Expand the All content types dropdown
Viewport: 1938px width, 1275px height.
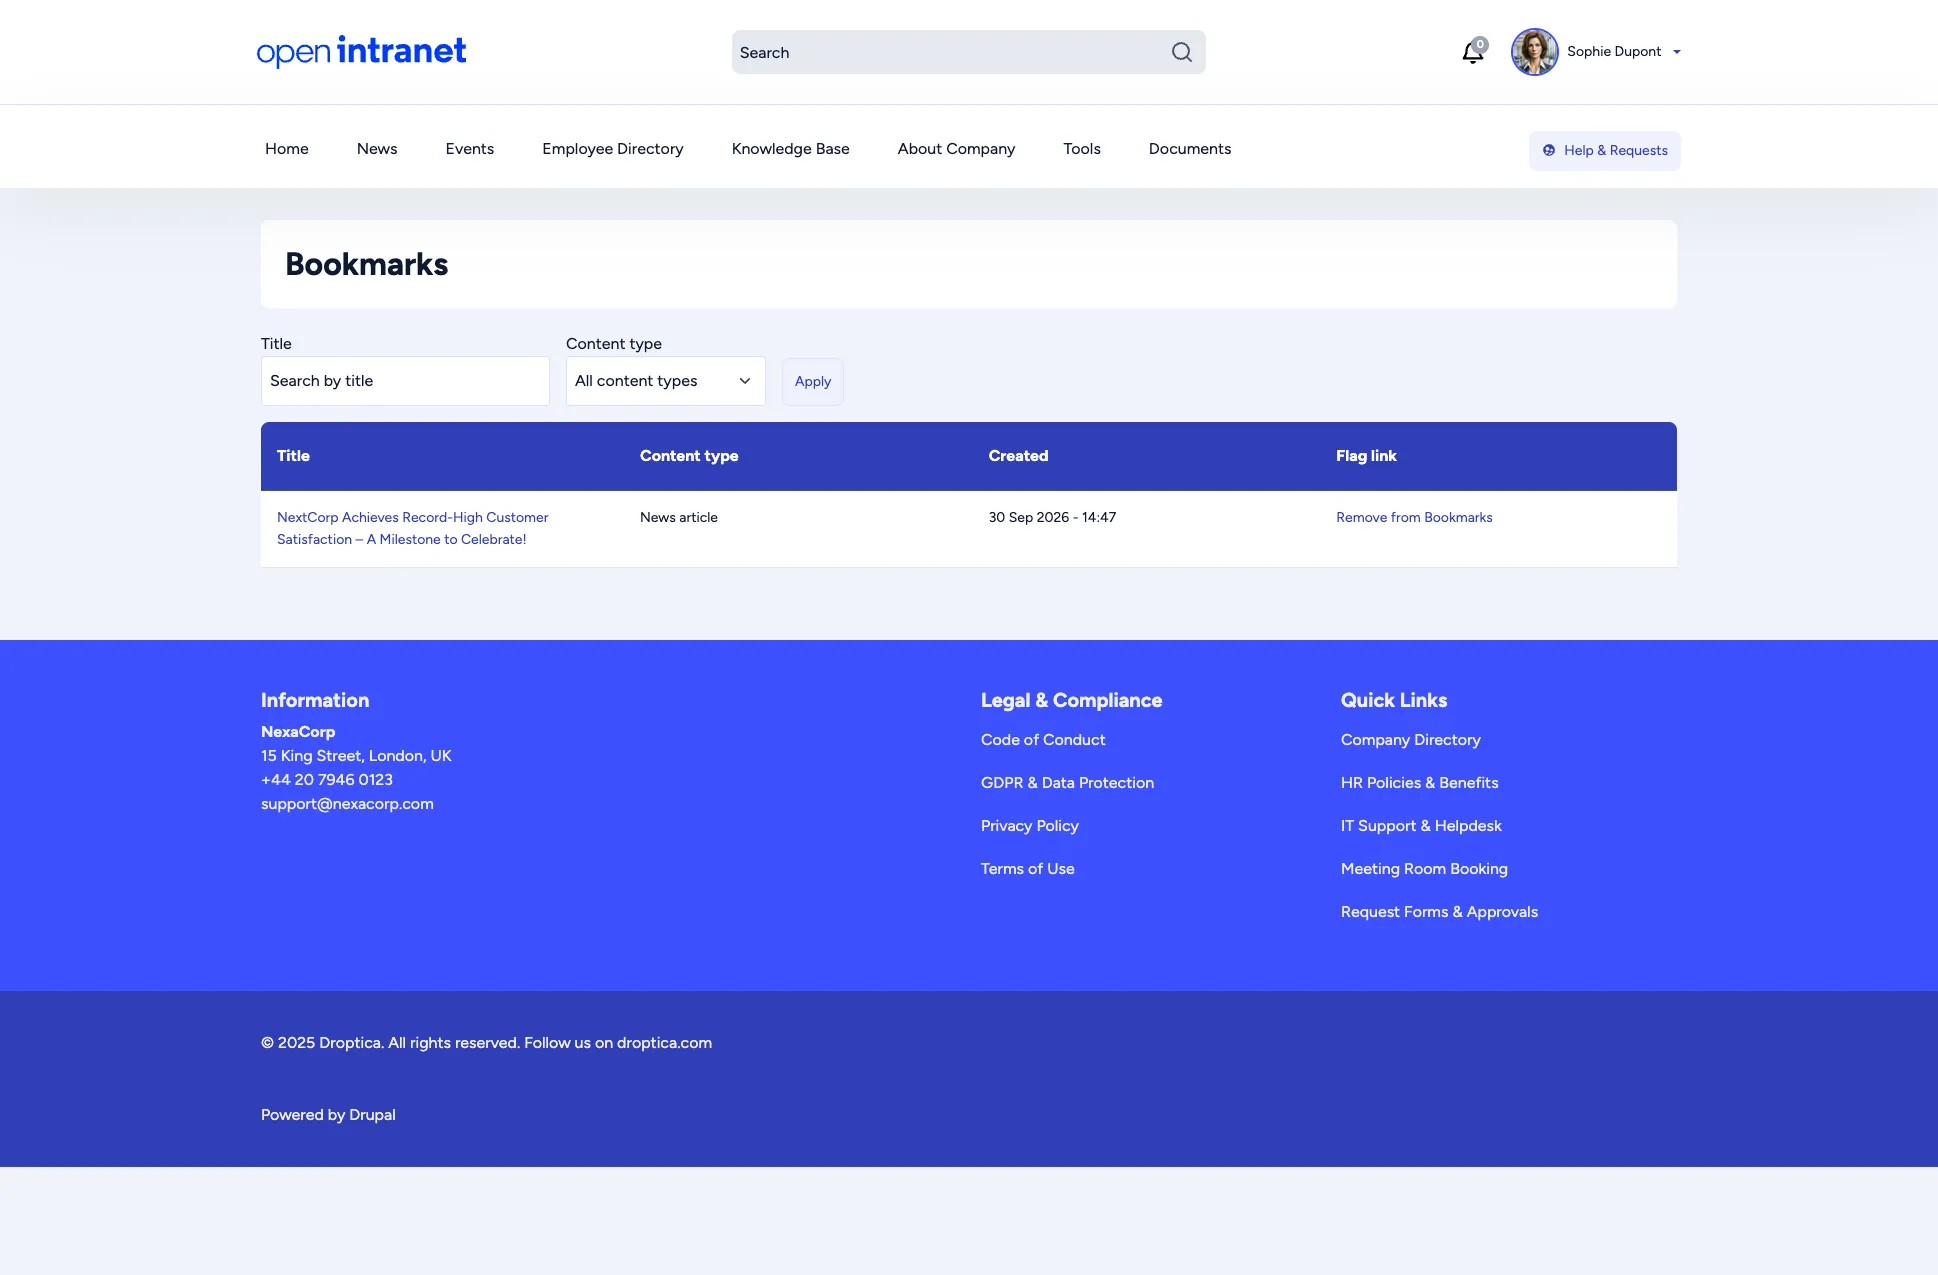[x=665, y=381]
